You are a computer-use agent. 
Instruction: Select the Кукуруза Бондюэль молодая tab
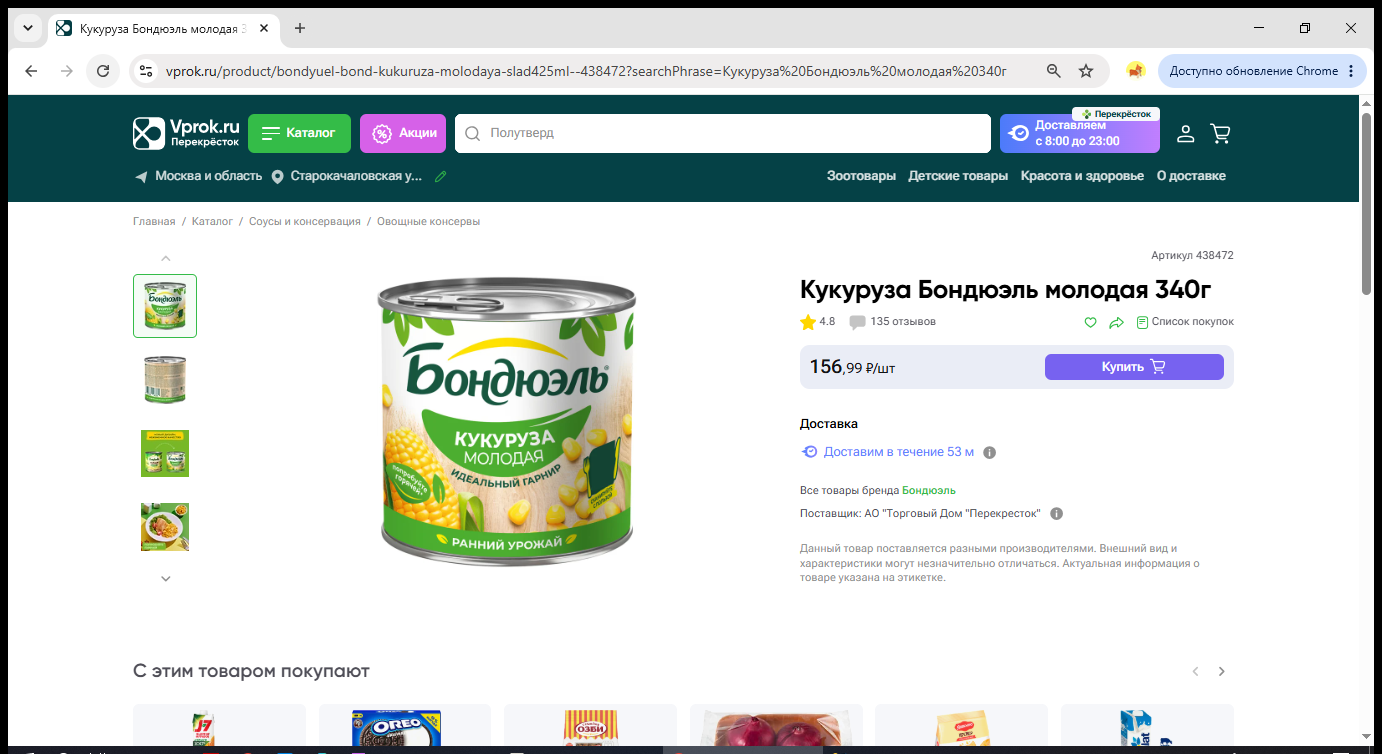pyautogui.click(x=163, y=28)
